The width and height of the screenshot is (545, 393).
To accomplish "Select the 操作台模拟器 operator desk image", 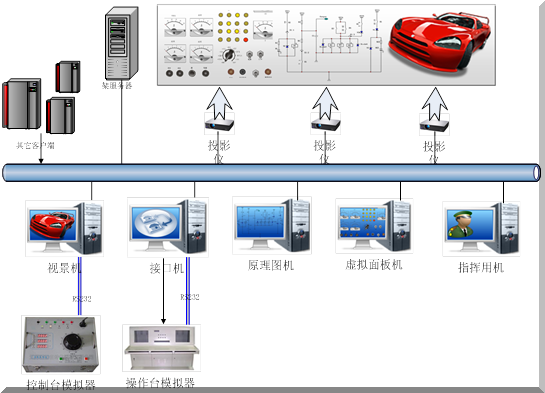I will pos(162,348).
